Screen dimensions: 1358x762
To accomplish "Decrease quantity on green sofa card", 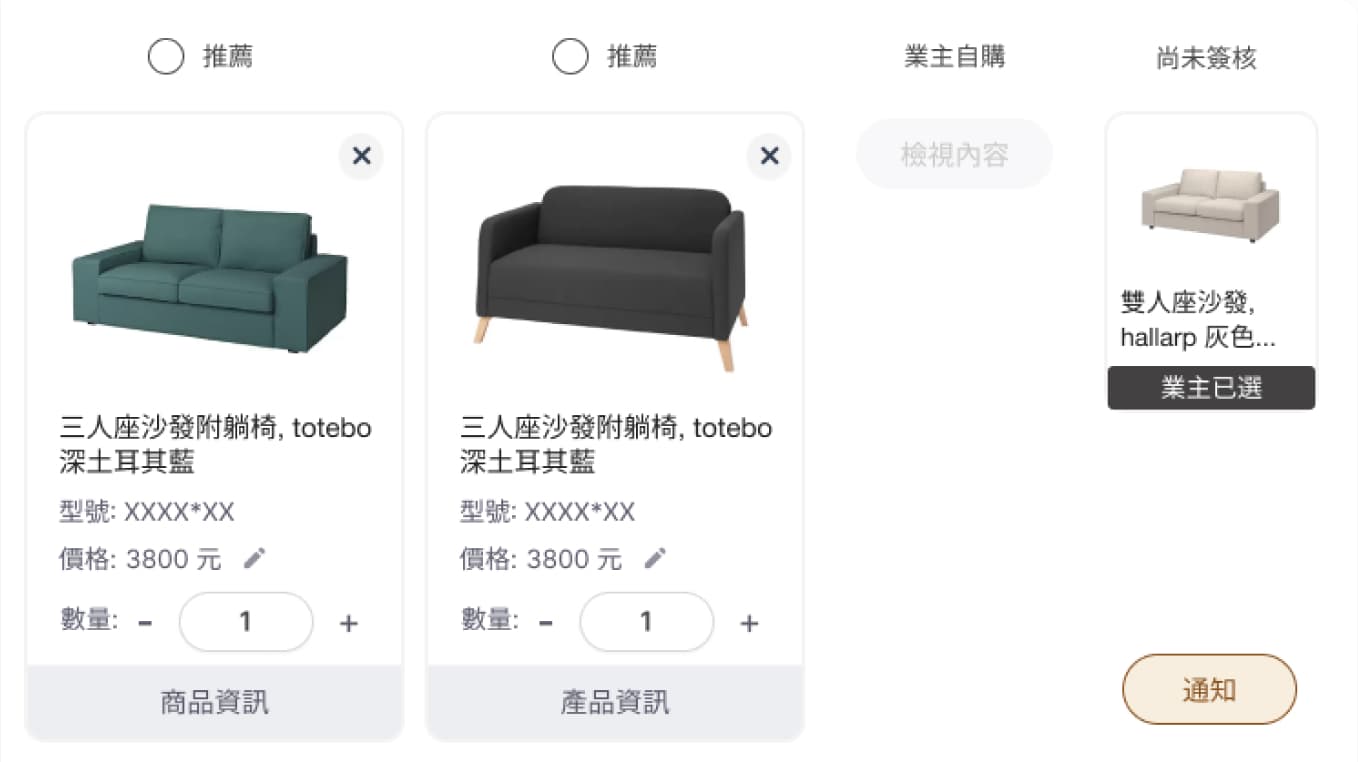I will 145,623.
